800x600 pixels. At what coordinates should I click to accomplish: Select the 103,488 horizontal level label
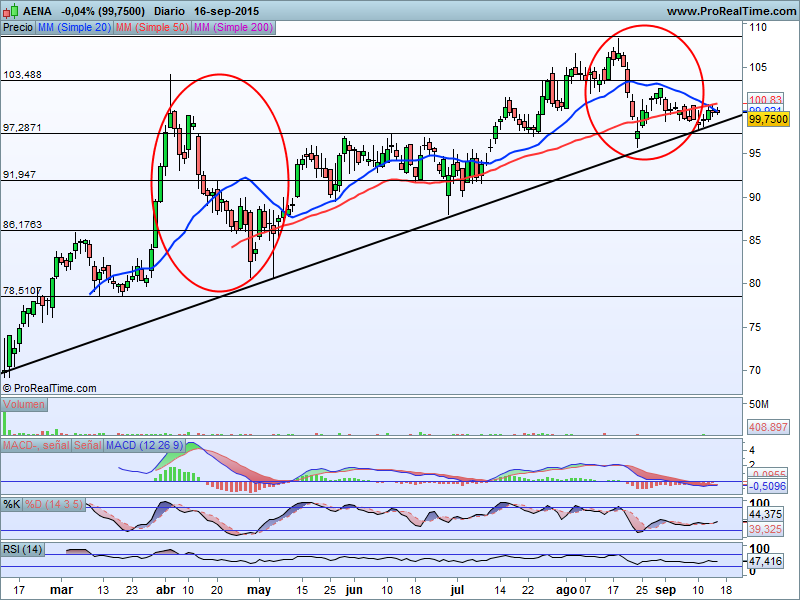22,75
